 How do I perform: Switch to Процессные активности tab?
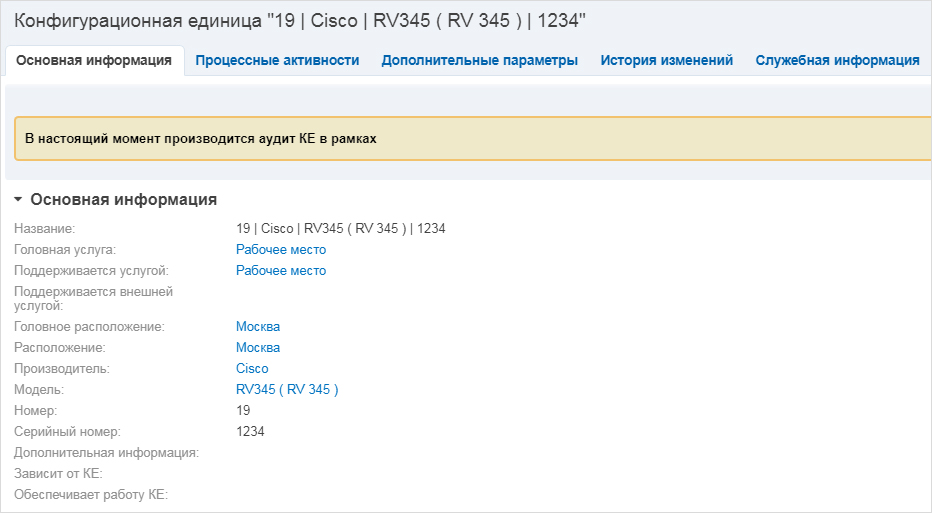tap(277, 61)
